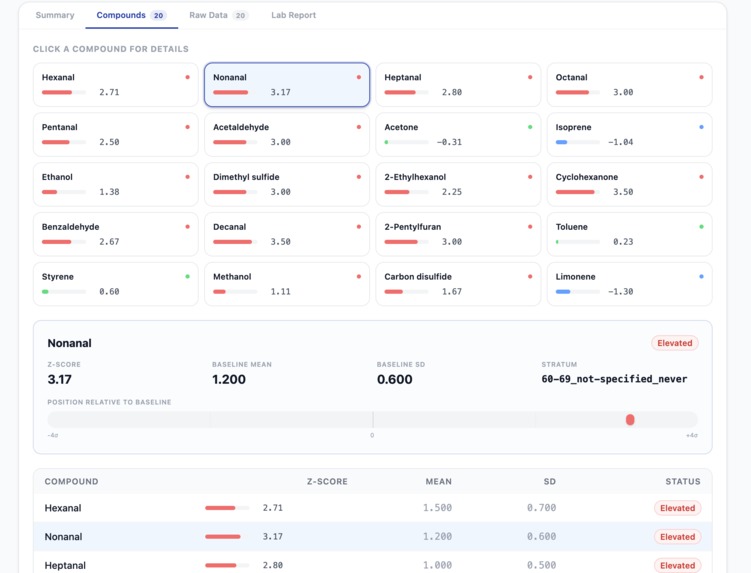The image size is (751, 573).
Task: Select the 2-Ethylhexanol card
Action: (x=458, y=184)
